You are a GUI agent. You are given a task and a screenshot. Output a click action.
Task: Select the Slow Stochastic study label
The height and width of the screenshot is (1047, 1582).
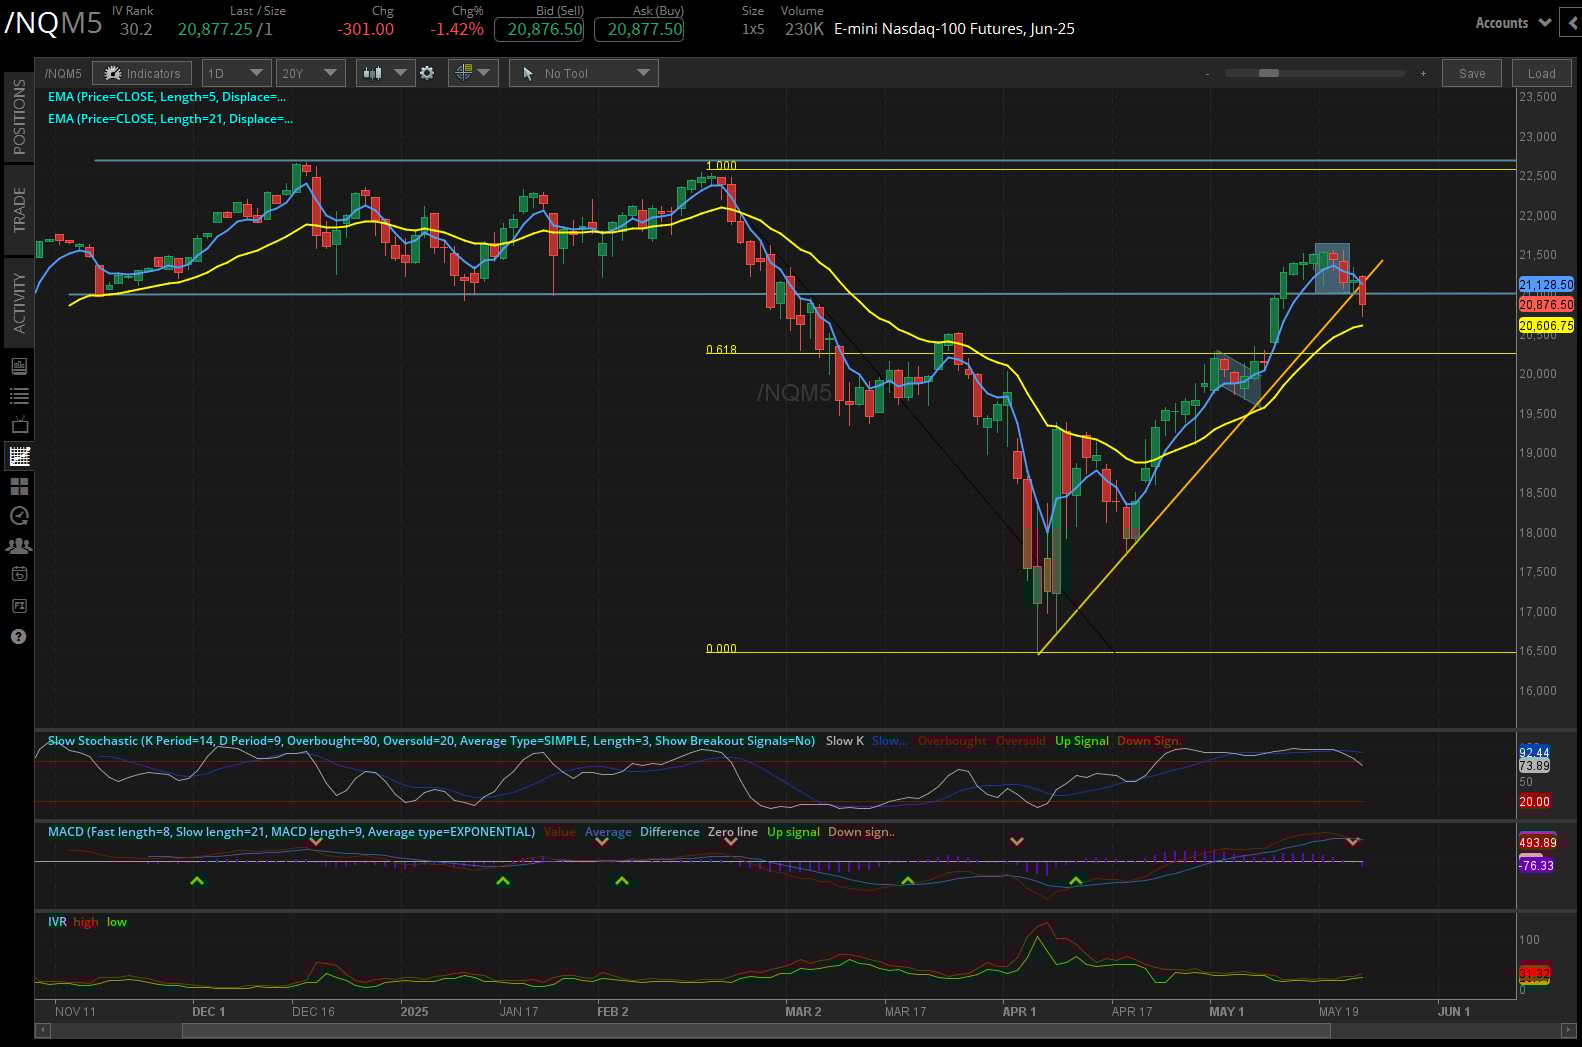(x=431, y=741)
